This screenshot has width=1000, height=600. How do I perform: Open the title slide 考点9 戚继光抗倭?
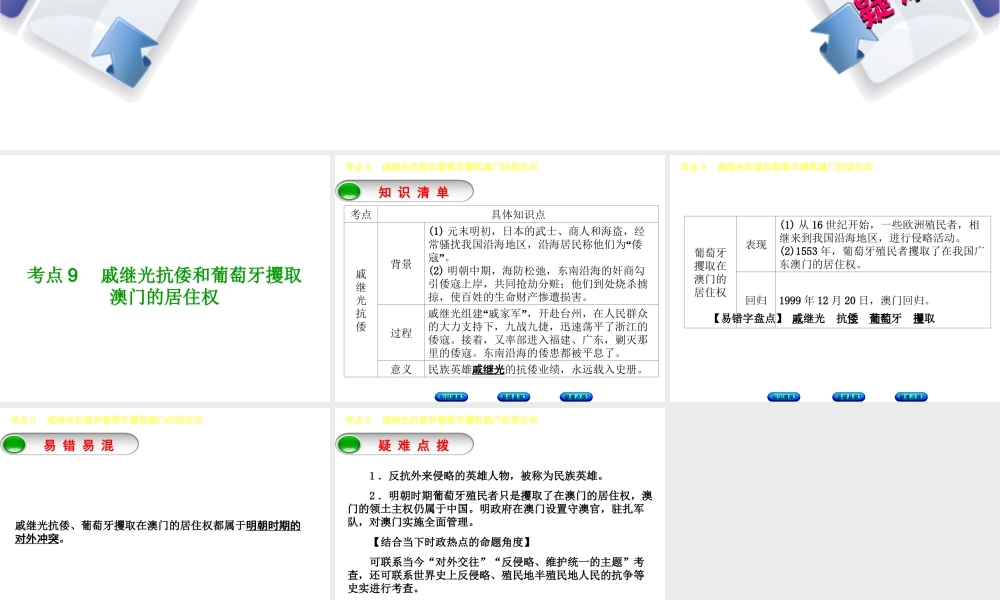pos(165,278)
